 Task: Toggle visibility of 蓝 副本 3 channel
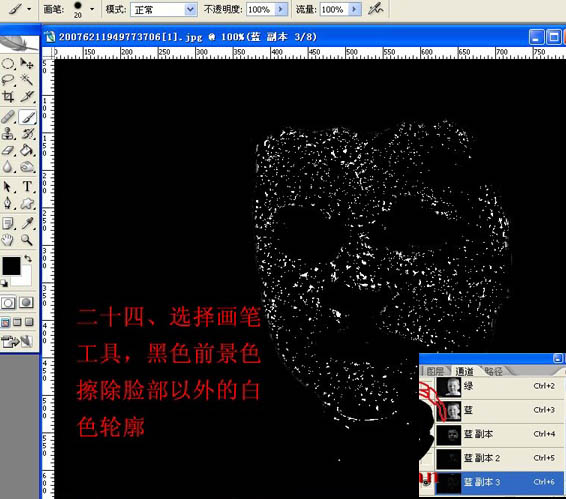[x=427, y=482]
